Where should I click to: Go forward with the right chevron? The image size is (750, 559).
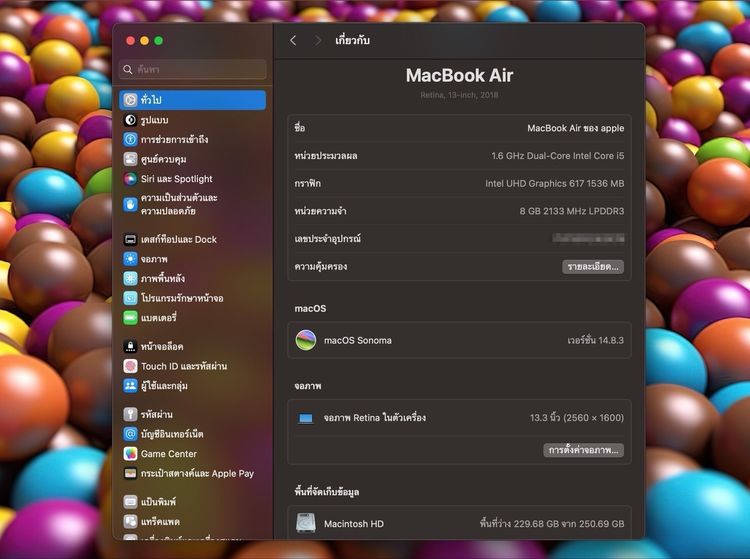pos(317,41)
